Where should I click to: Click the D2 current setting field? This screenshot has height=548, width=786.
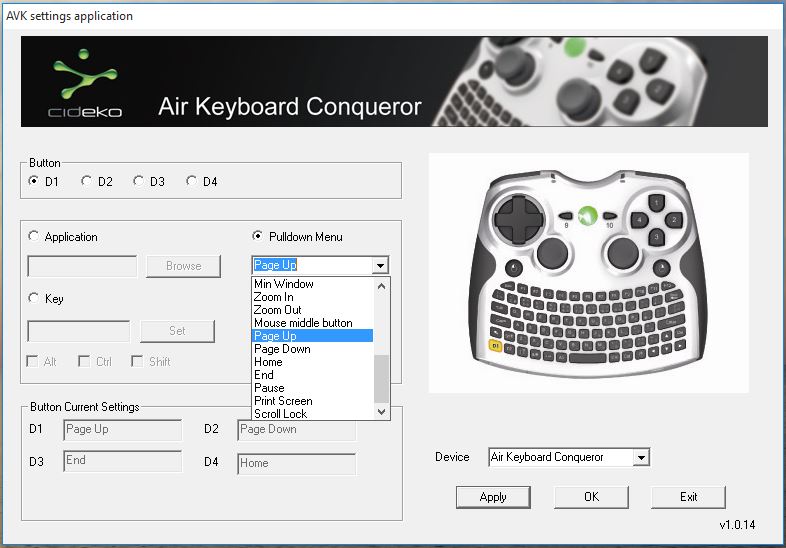point(297,430)
